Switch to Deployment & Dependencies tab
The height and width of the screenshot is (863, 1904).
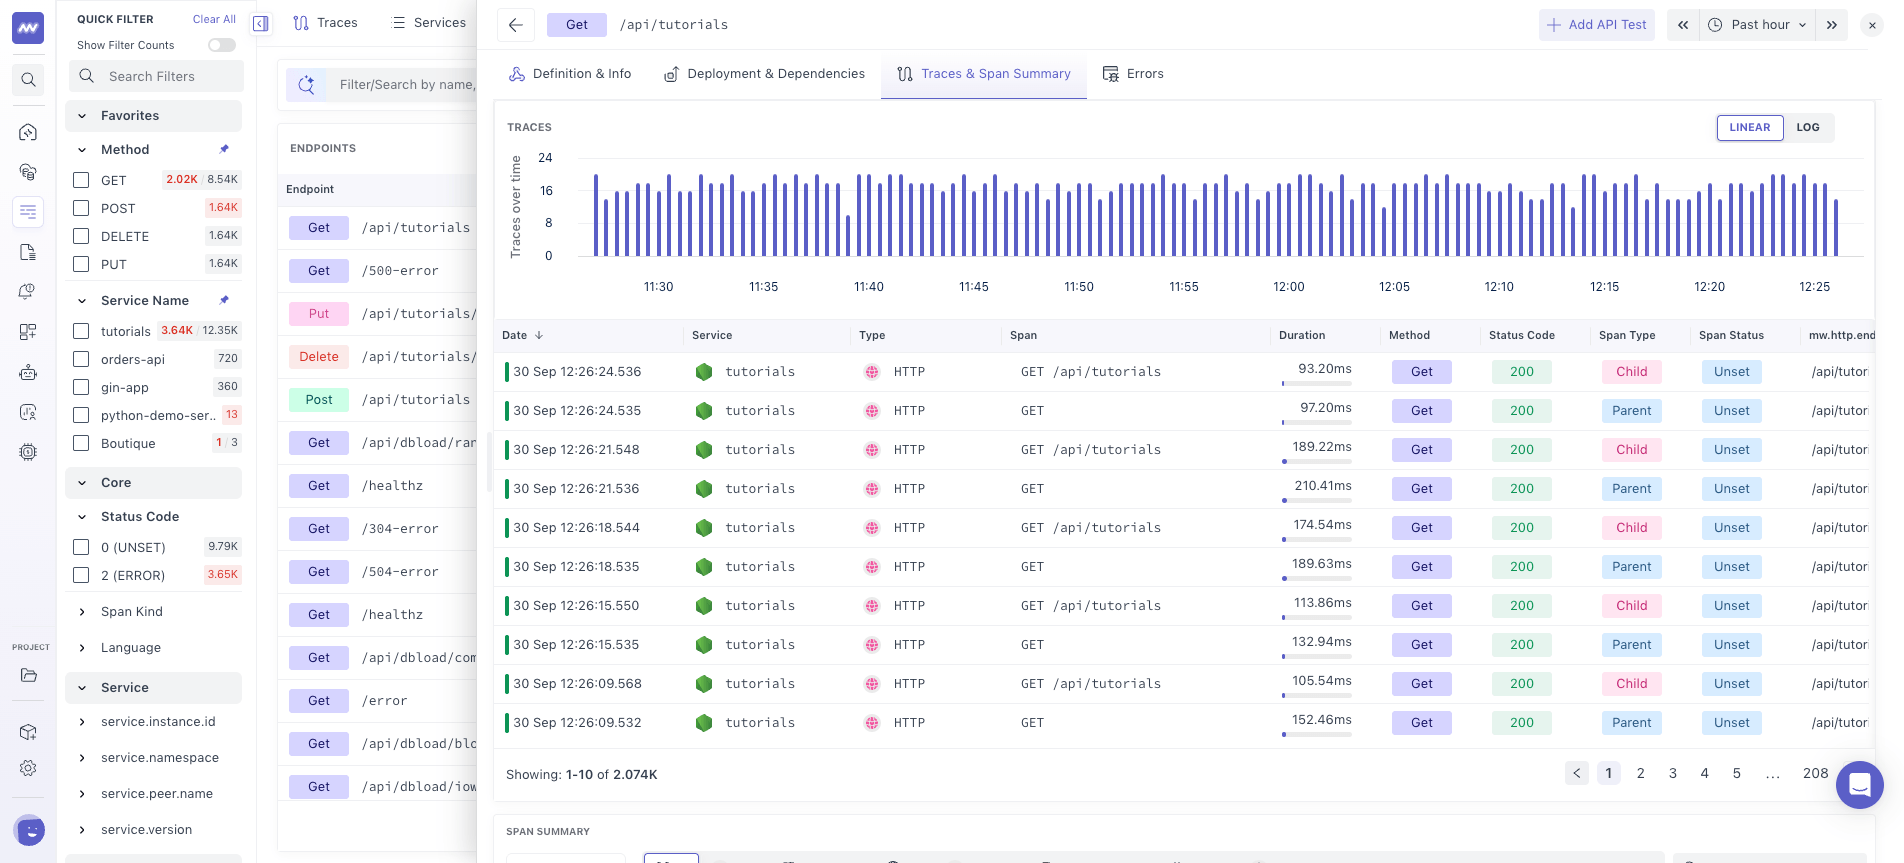pos(764,74)
